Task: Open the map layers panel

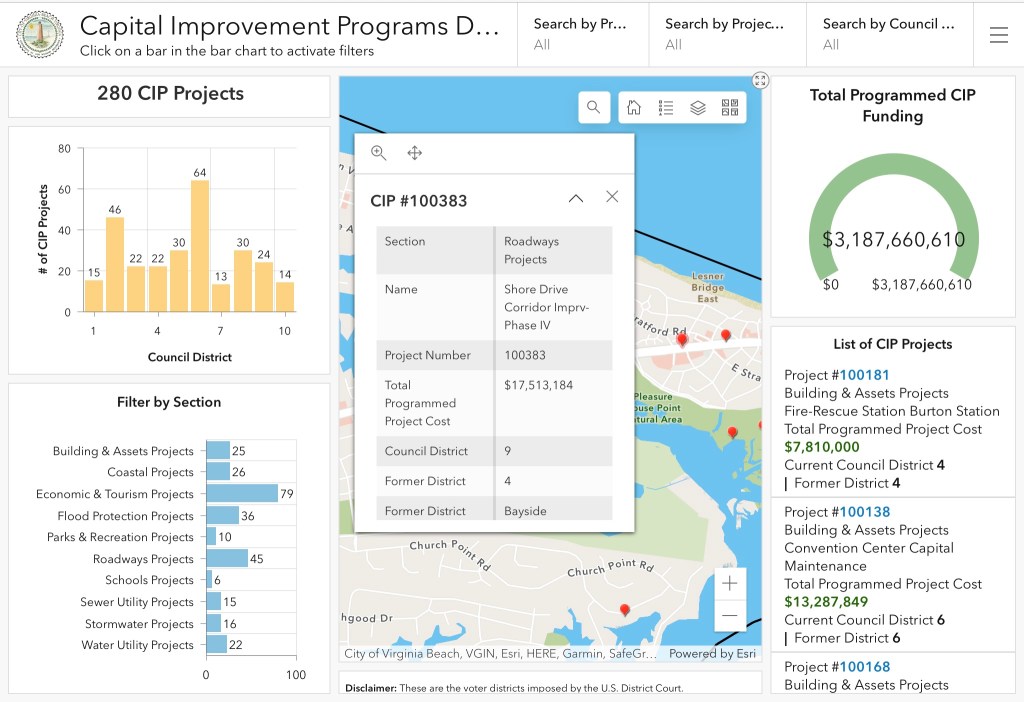Action: (x=698, y=108)
